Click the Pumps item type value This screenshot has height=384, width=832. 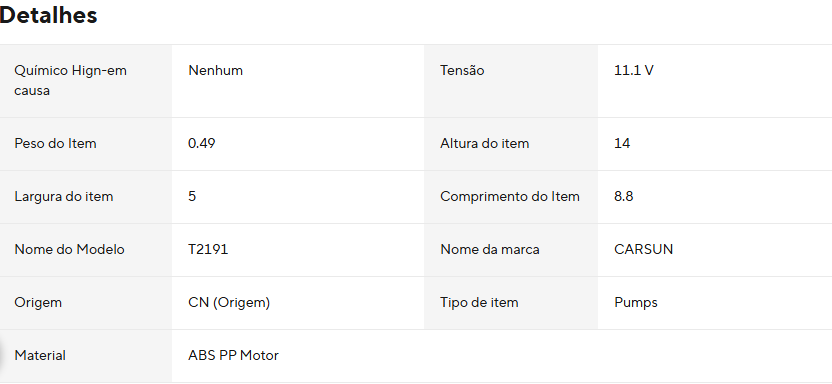(x=636, y=303)
